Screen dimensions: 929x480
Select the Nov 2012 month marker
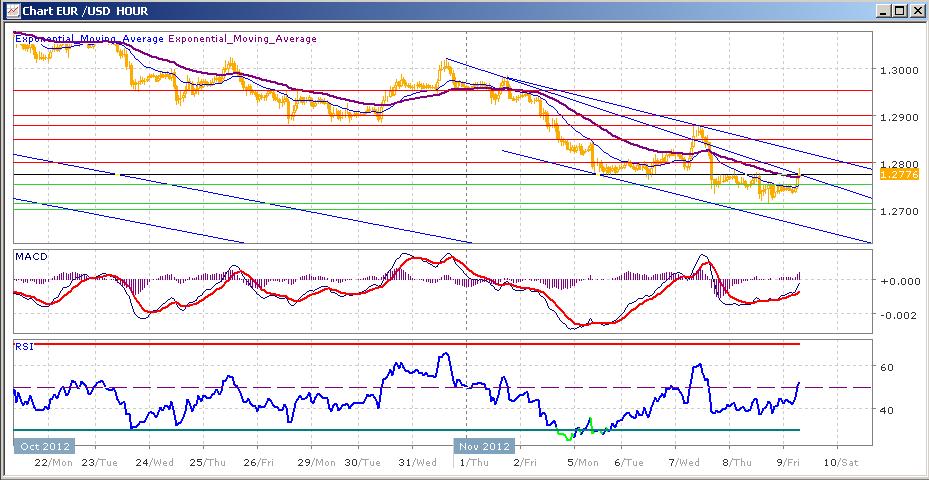coord(485,446)
